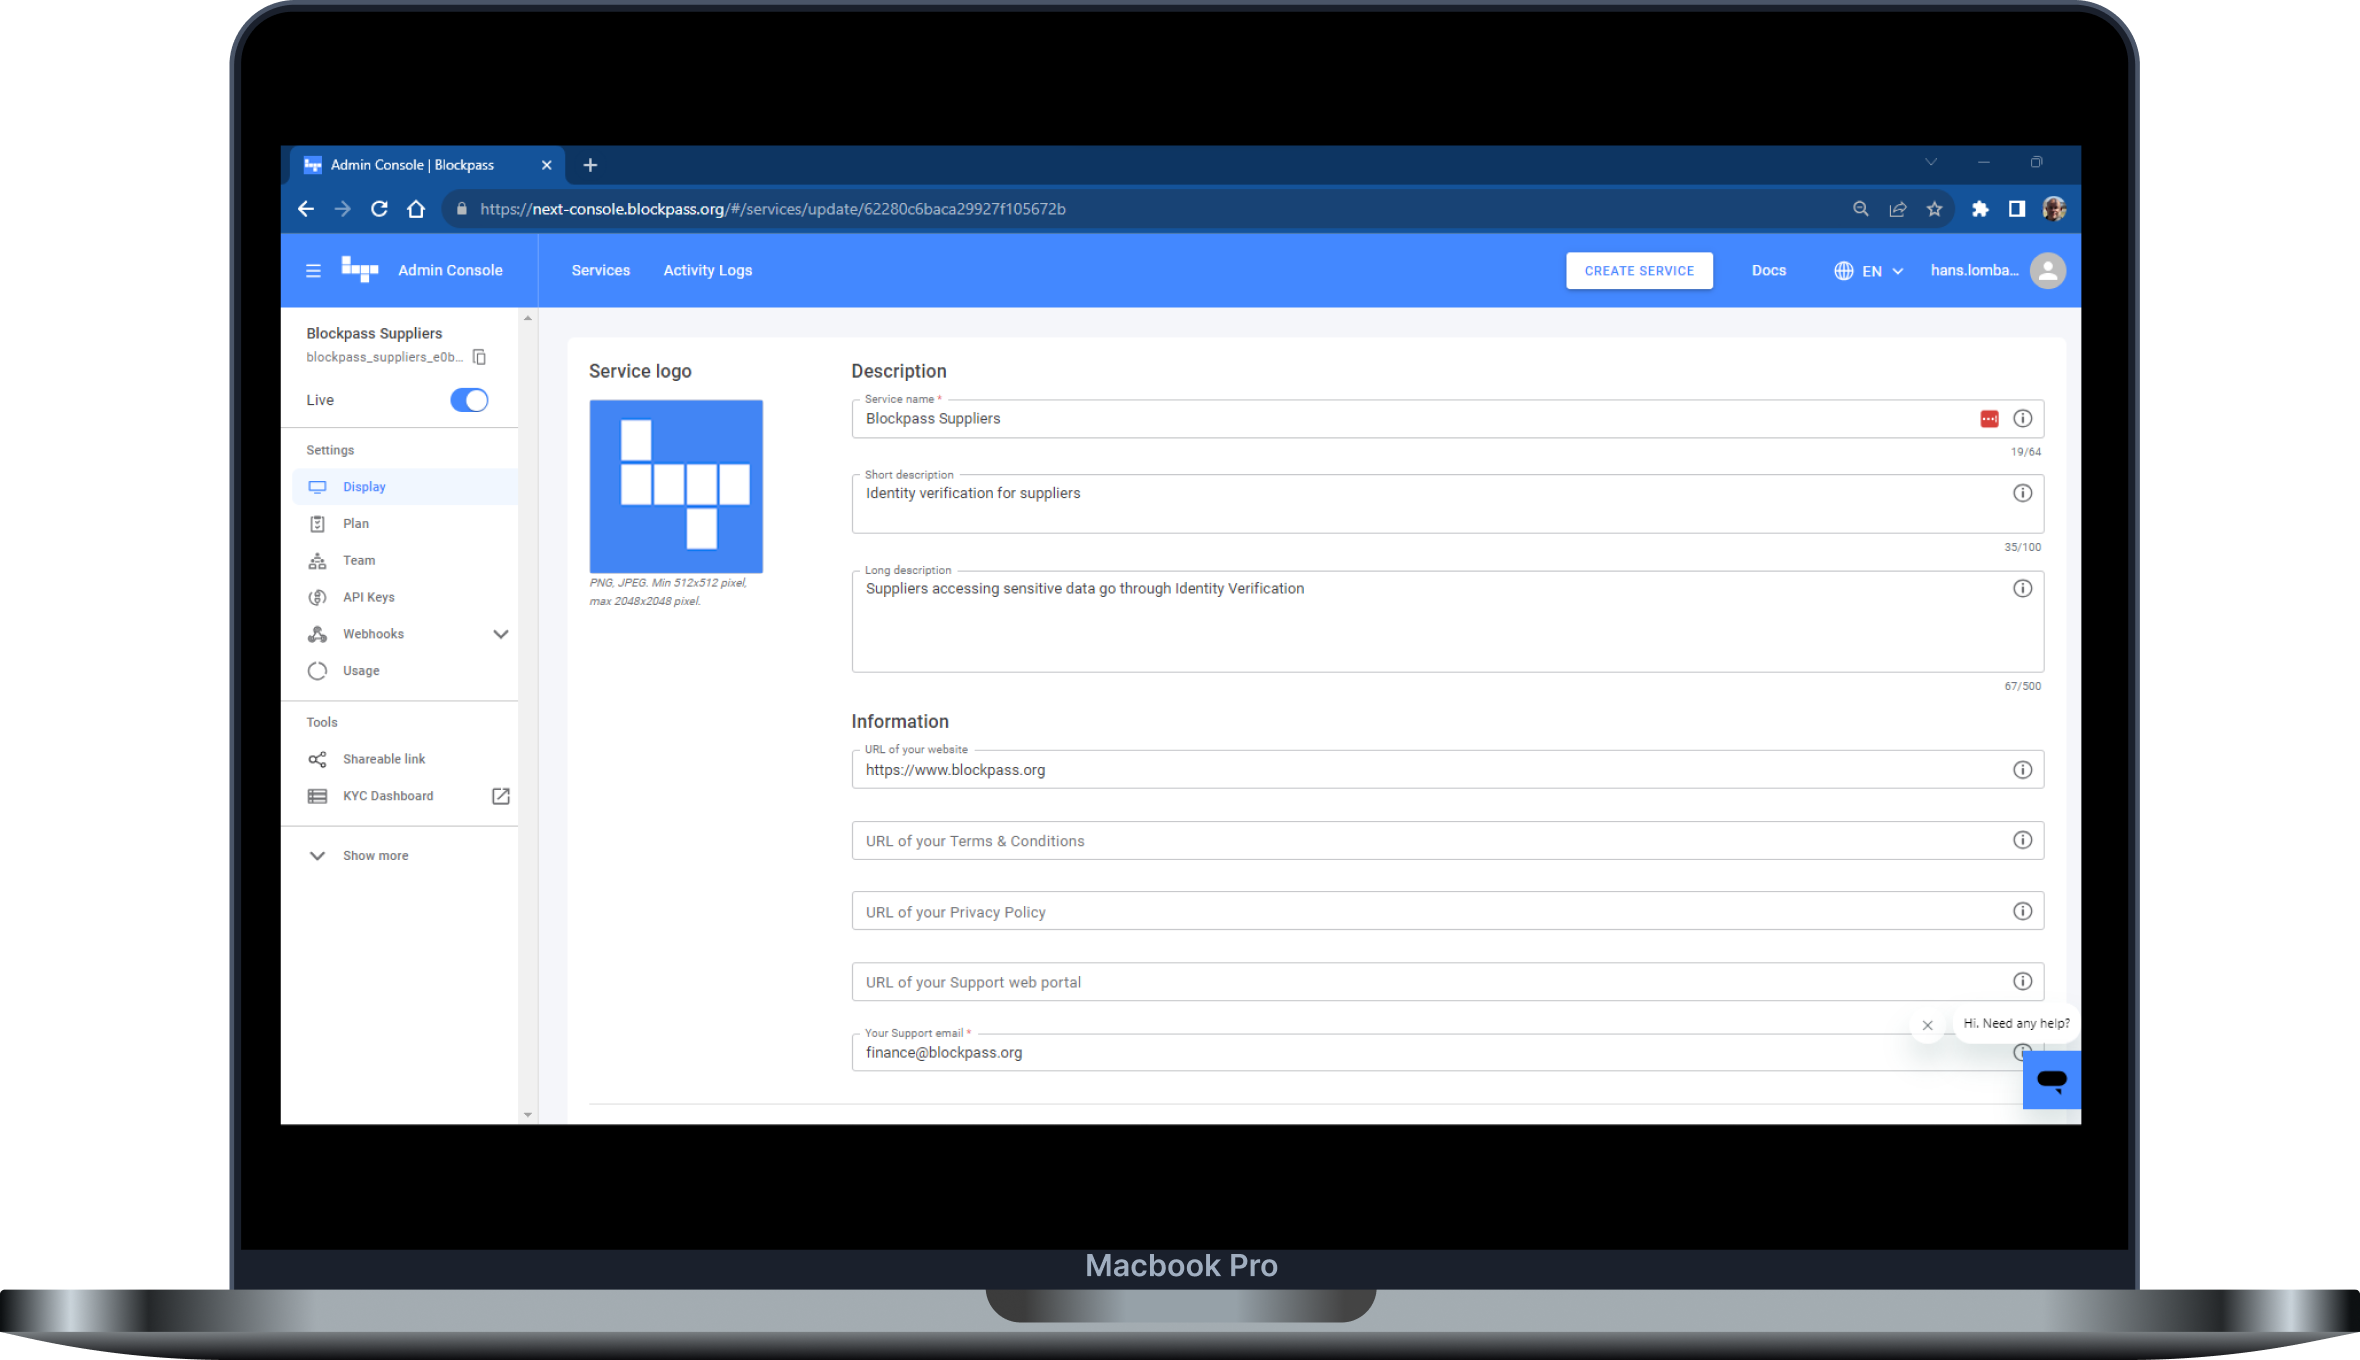Go to the browser home page
This screenshot has width=2360, height=1360.
pyautogui.click(x=416, y=209)
